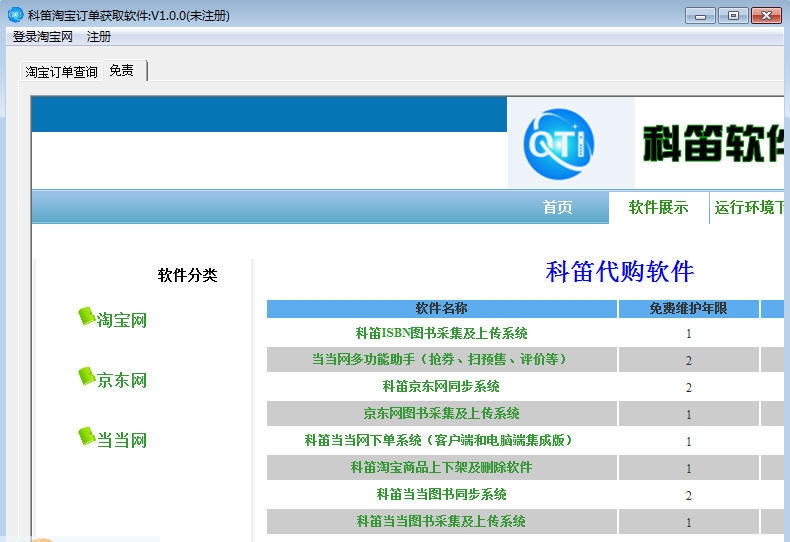Open 京东网图书采集及上传系统 link

441,413
